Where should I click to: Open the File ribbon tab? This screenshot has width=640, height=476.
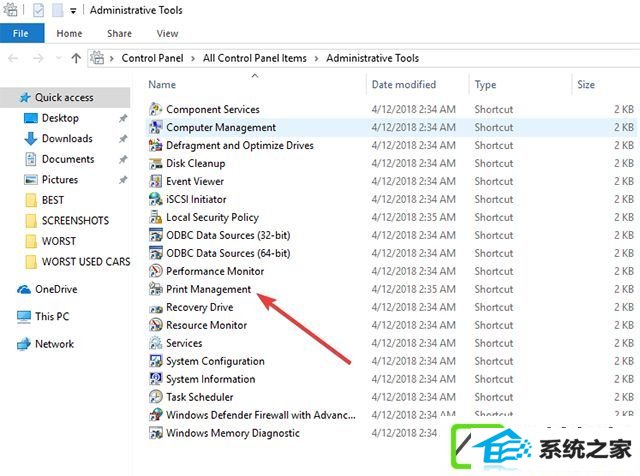point(22,33)
